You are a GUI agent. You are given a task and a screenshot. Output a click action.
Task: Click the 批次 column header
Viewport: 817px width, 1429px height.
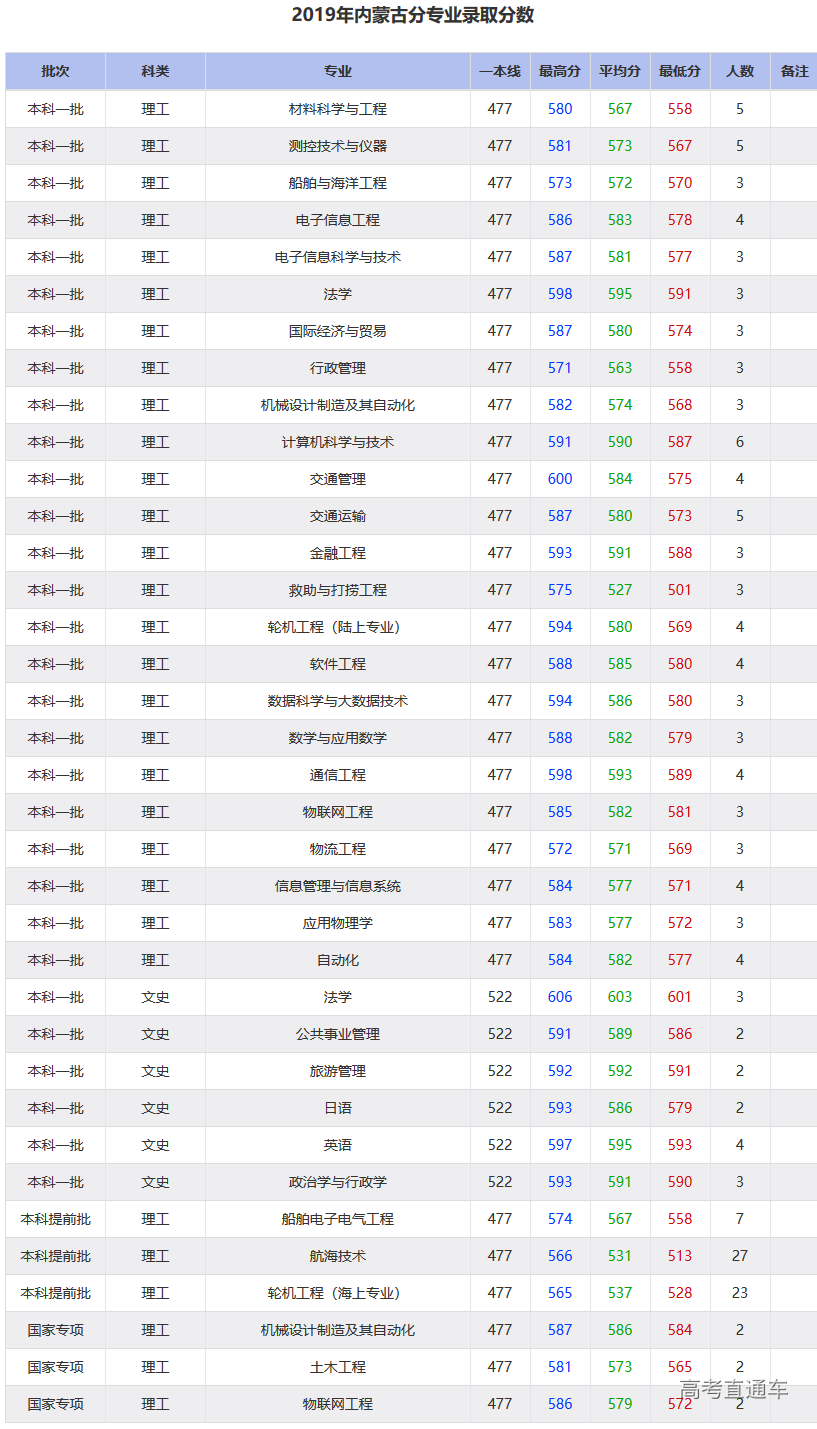pyautogui.click(x=55, y=72)
